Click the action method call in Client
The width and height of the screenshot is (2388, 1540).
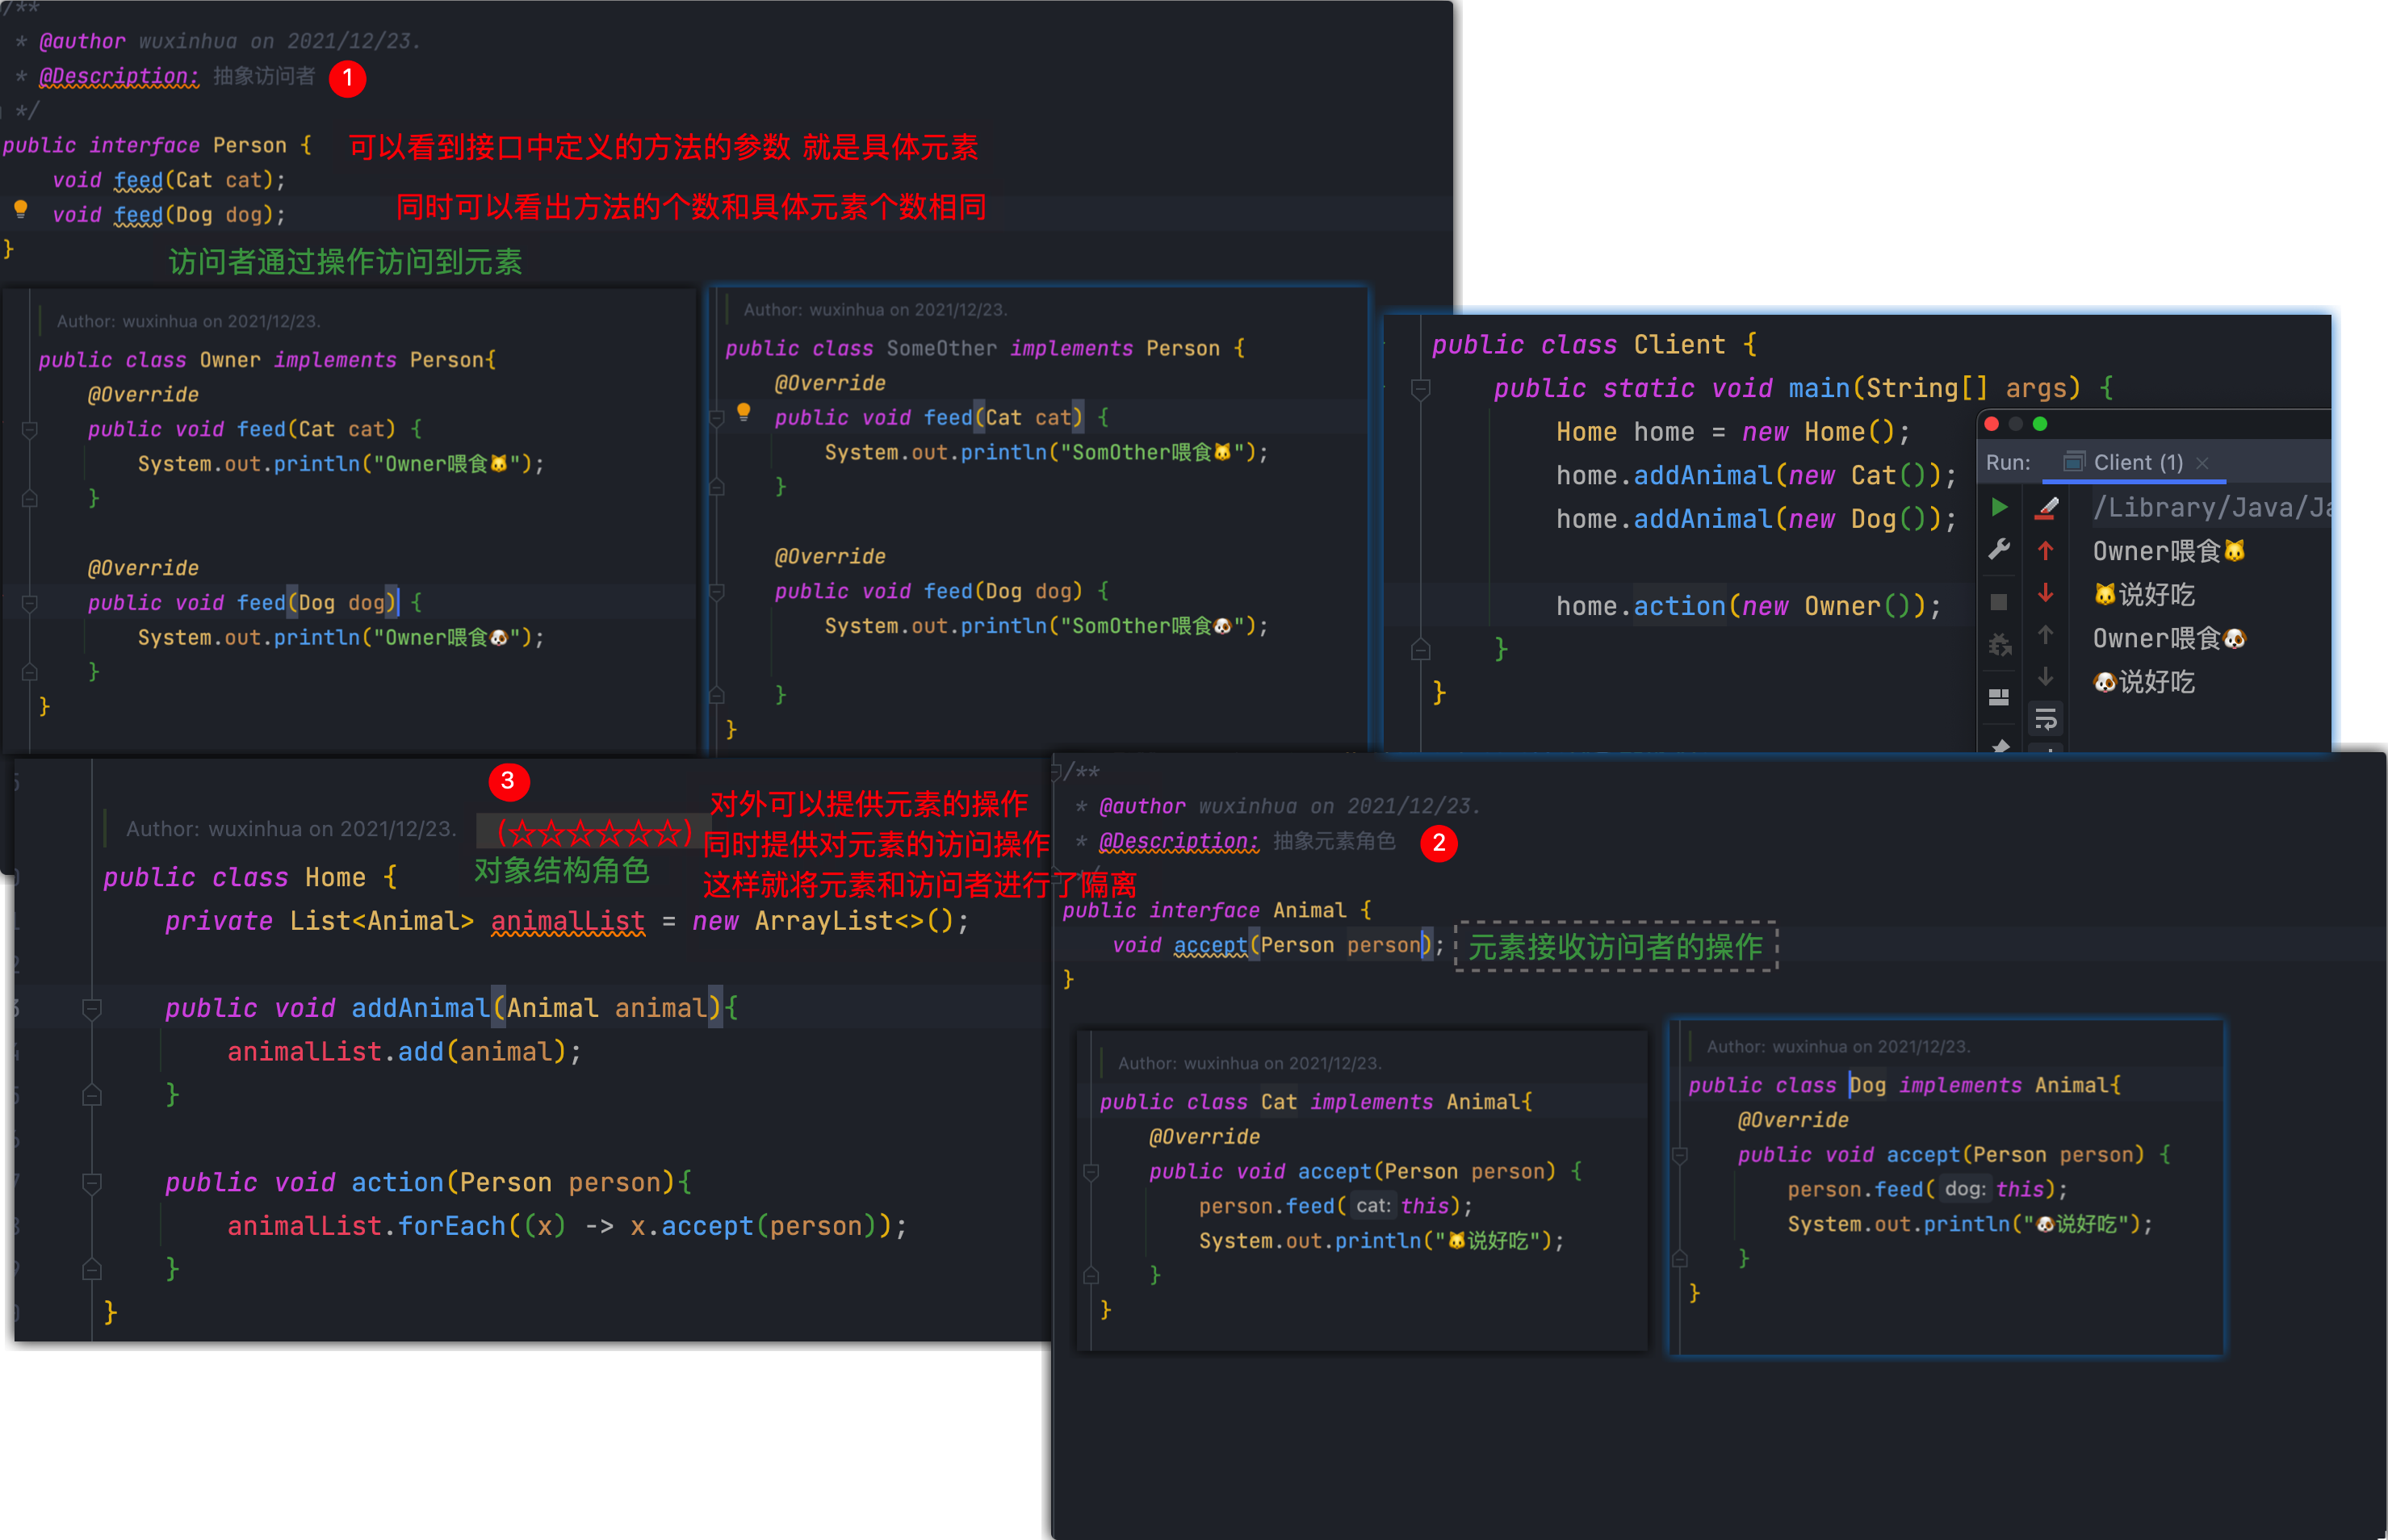pyautogui.click(x=1679, y=606)
